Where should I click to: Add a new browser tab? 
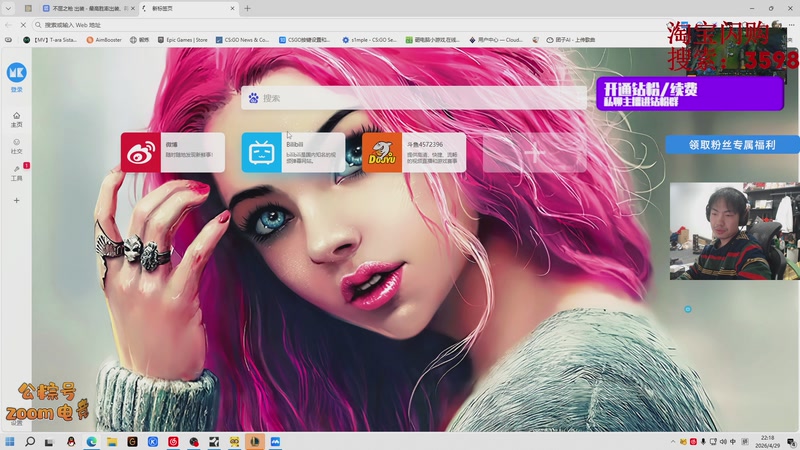(247, 8)
